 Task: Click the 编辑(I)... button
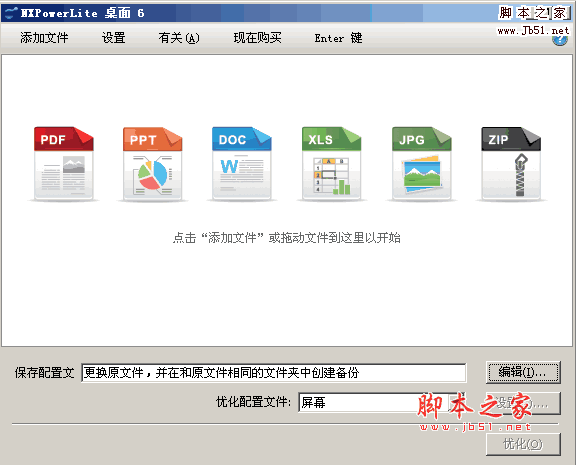coord(523,372)
